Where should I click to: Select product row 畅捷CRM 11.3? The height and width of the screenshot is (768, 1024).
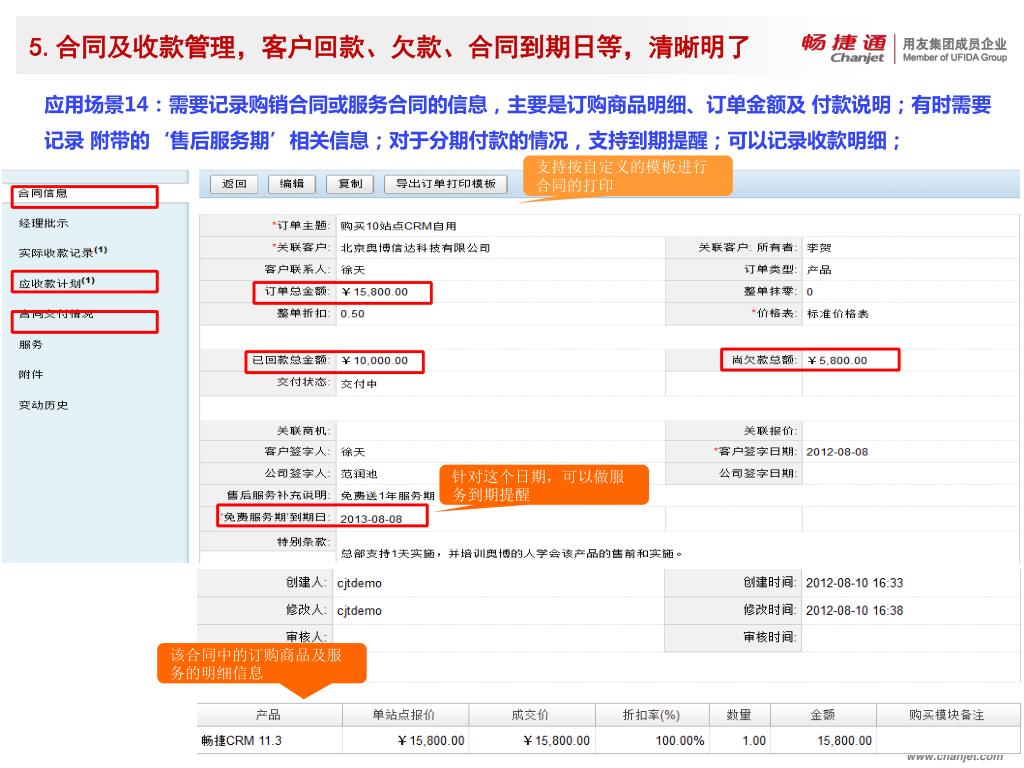242,741
